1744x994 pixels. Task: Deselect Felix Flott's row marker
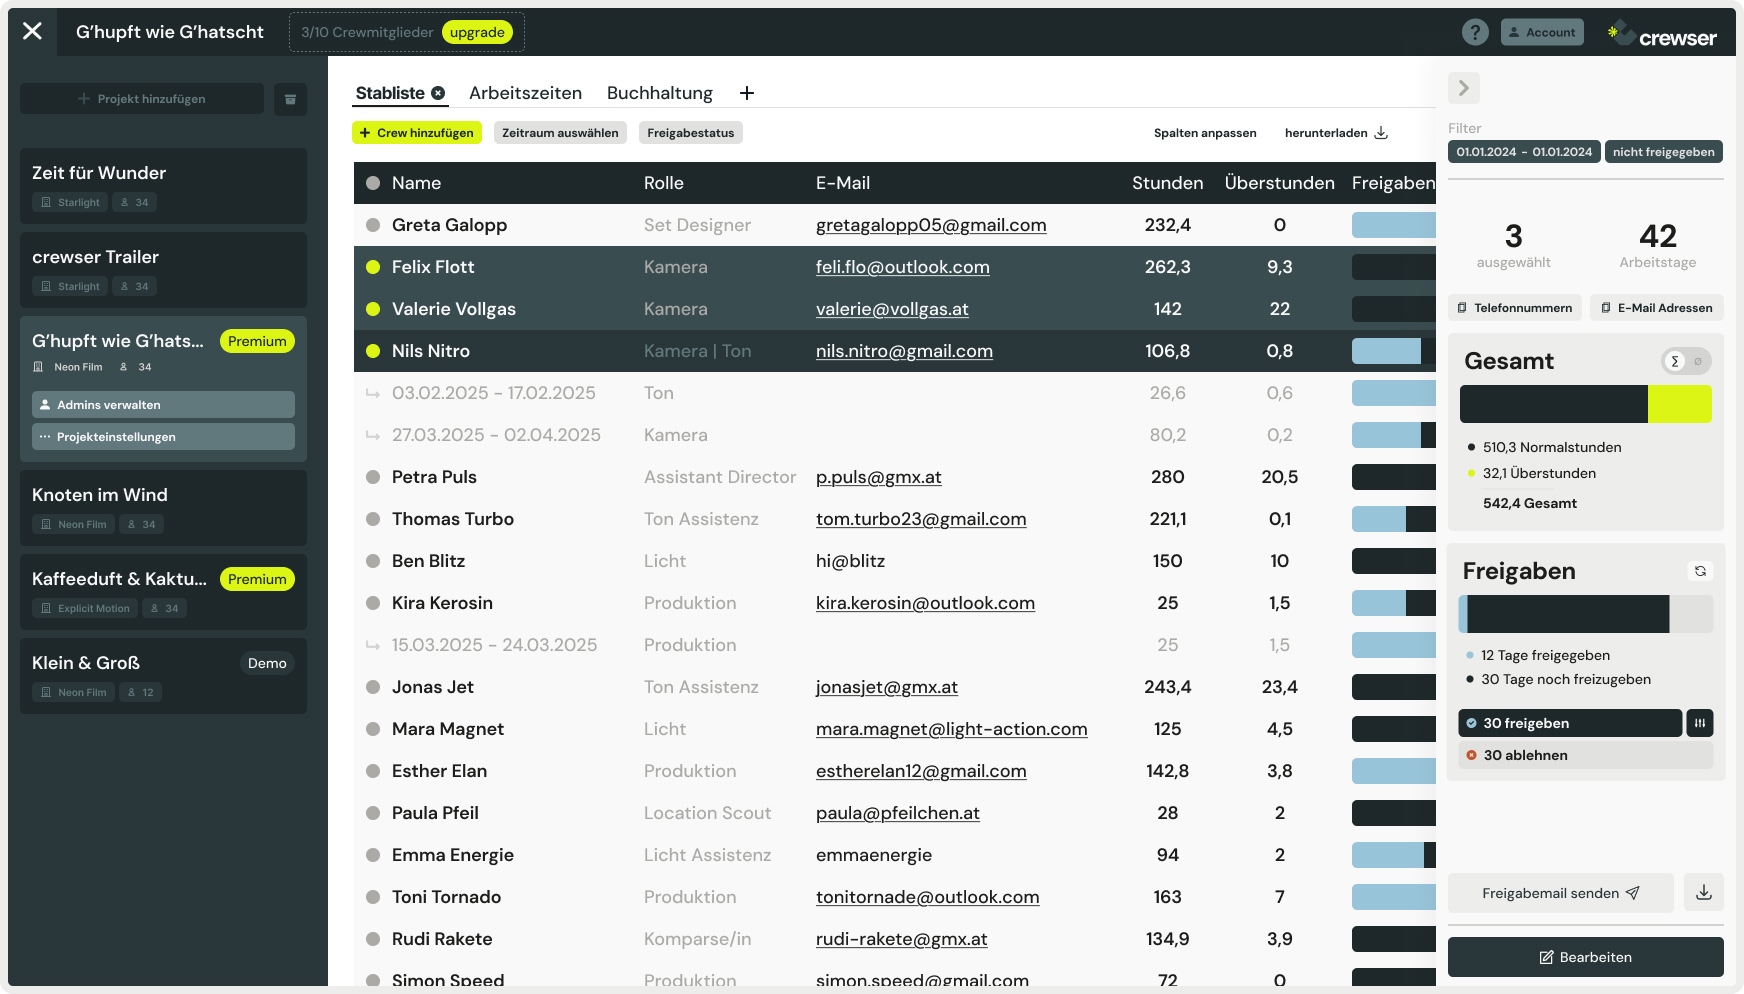pyautogui.click(x=373, y=267)
